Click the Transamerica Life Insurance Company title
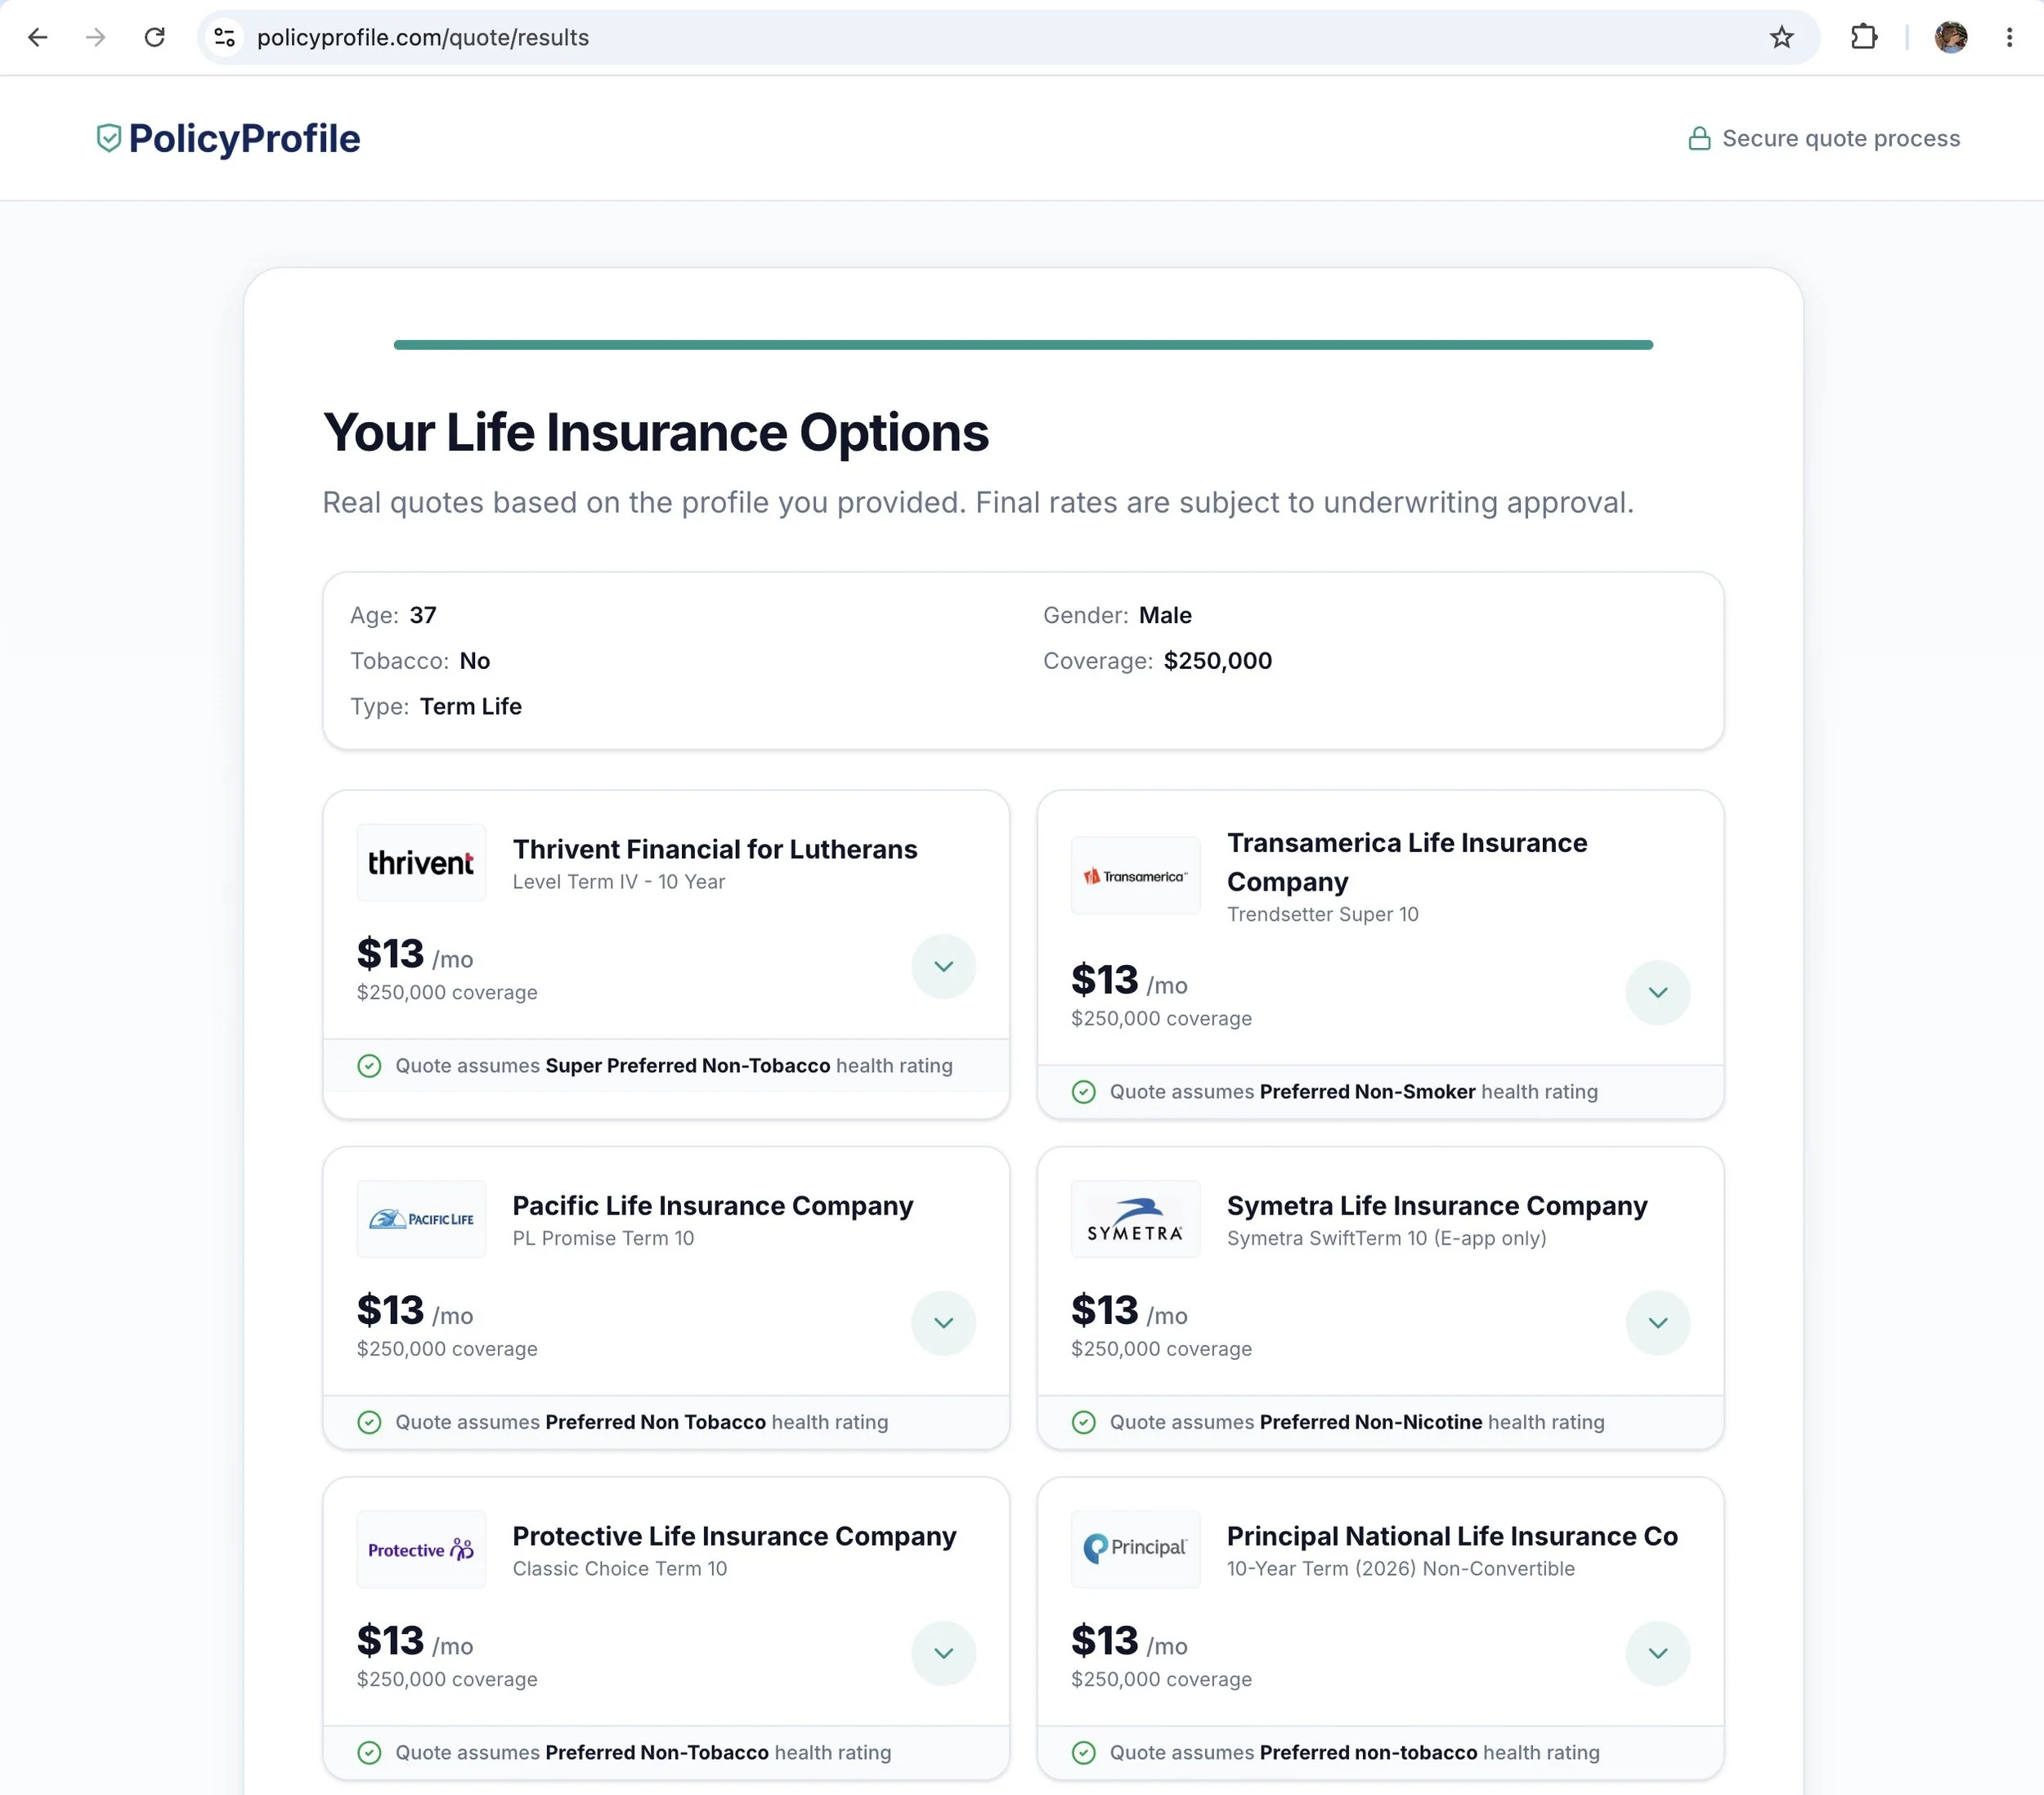Screen dimensions: 2044x1795 point(1407,862)
